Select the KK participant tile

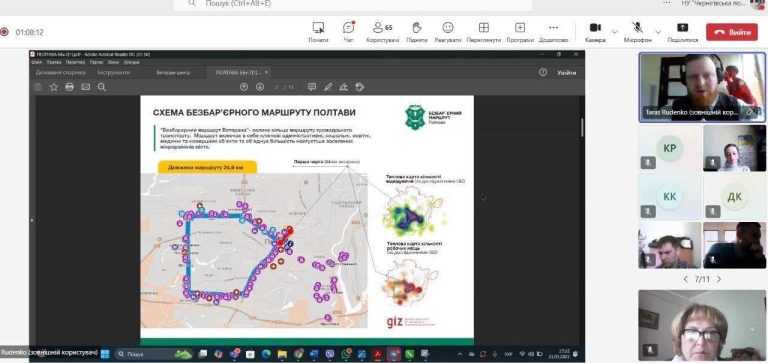(670, 196)
